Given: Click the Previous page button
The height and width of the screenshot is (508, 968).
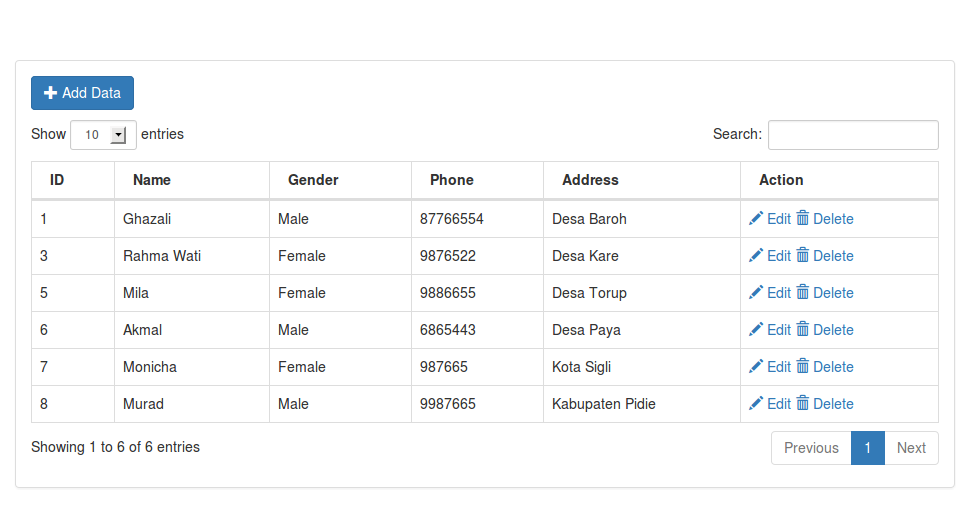Looking at the screenshot, I should pyautogui.click(x=811, y=448).
